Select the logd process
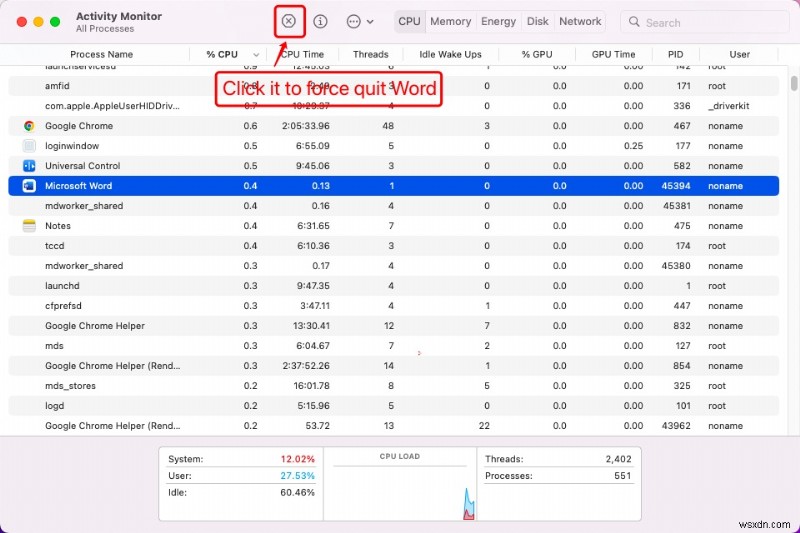The width and height of the screenshot is (800, 533). click(x=55, y=406)
